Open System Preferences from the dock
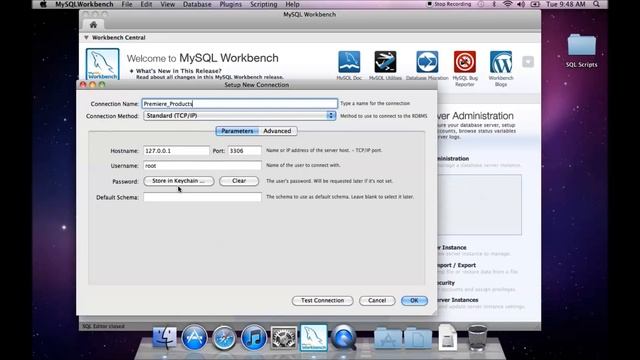This screenshot has height=360, width=640. (x=283, y=338)
